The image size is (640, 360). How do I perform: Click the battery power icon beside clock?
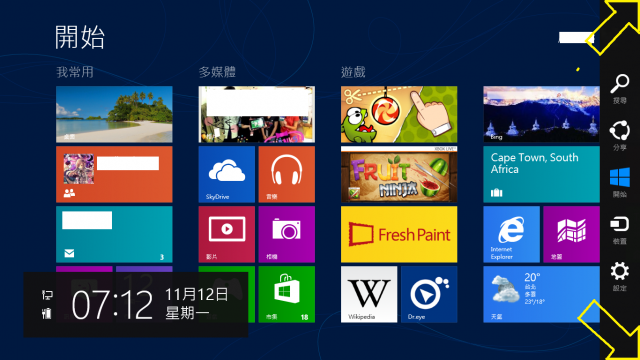click(x=47, y=313)
